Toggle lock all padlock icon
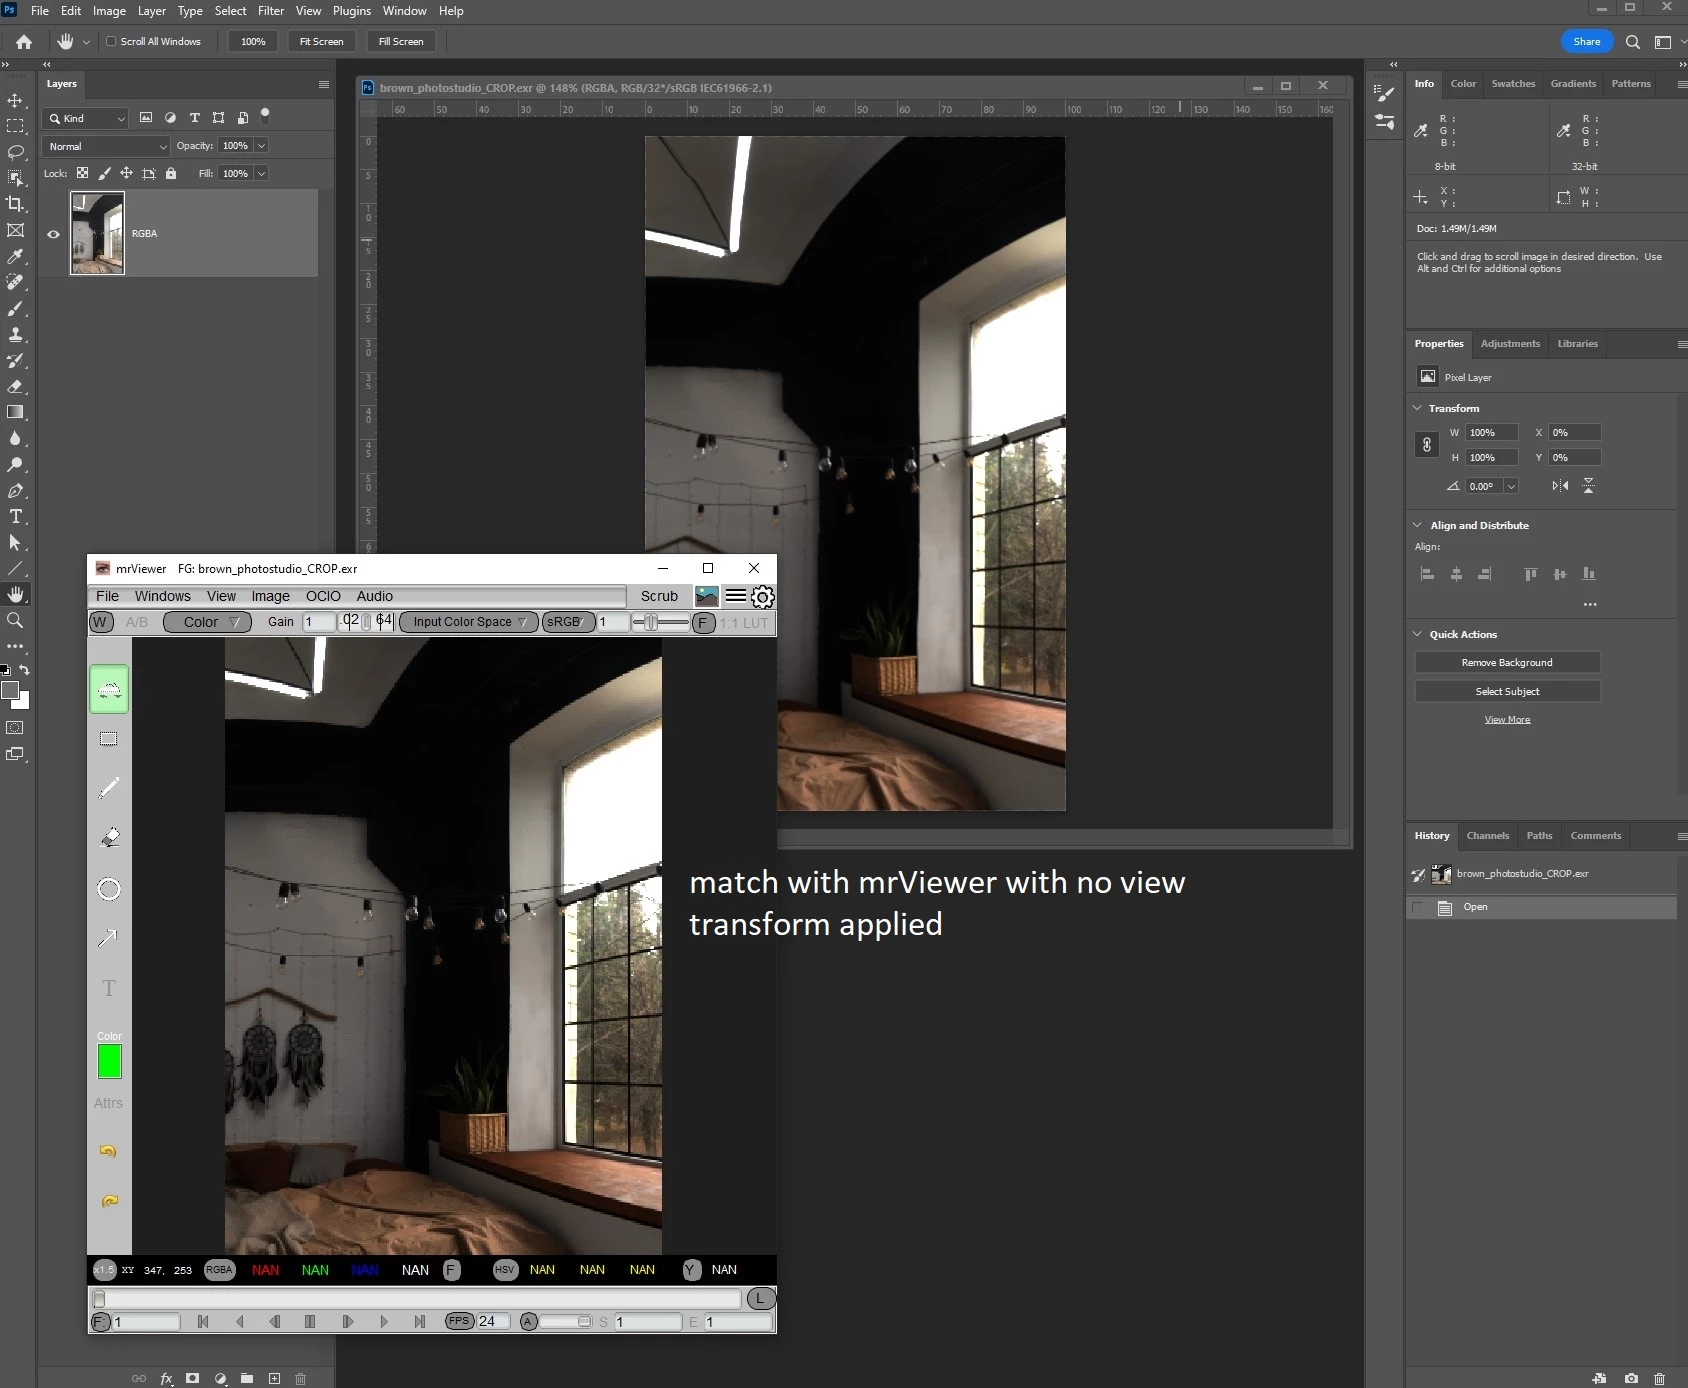This screenshot has height=1388, width=1688. click(171, 173)
